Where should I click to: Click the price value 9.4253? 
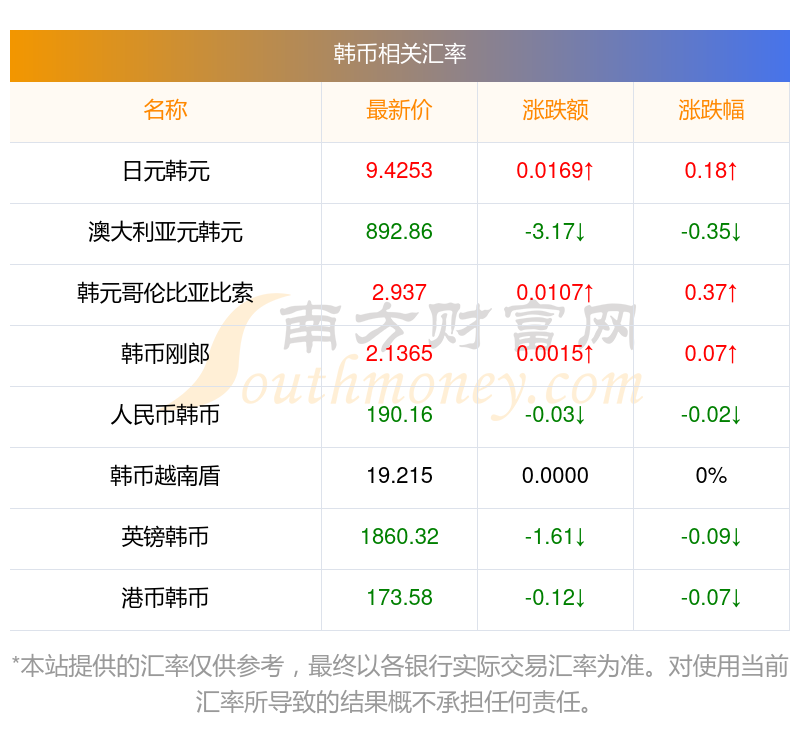[x=399, y=171]
